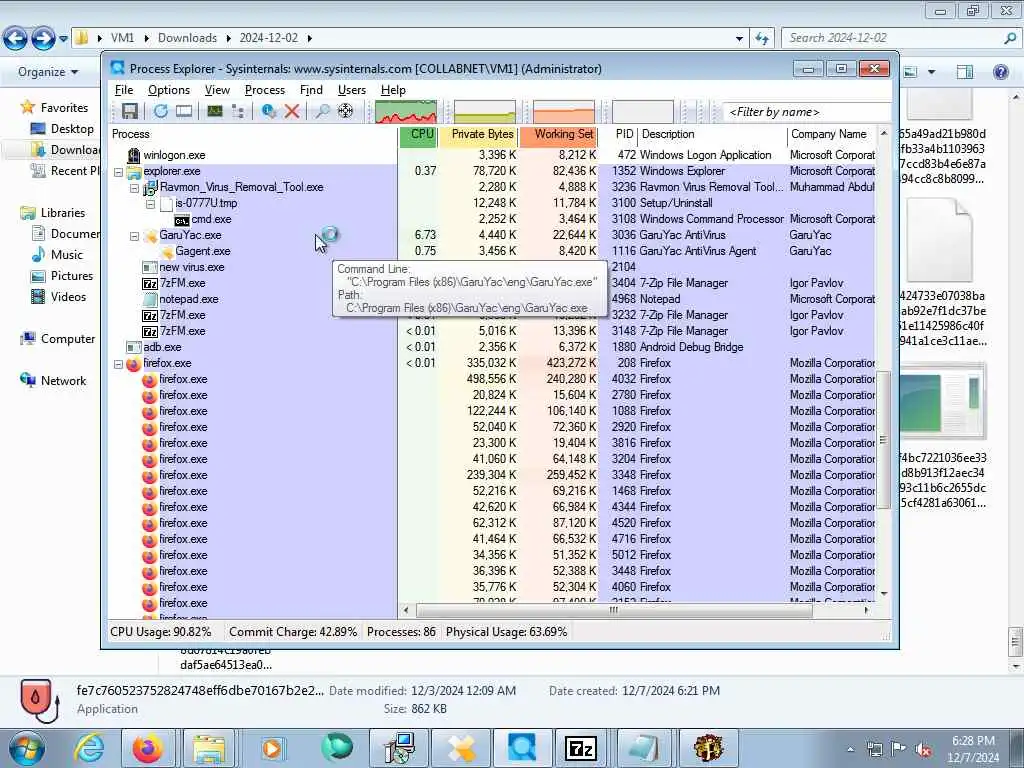Click the Windows Start orb

click(x=27, y=748)
